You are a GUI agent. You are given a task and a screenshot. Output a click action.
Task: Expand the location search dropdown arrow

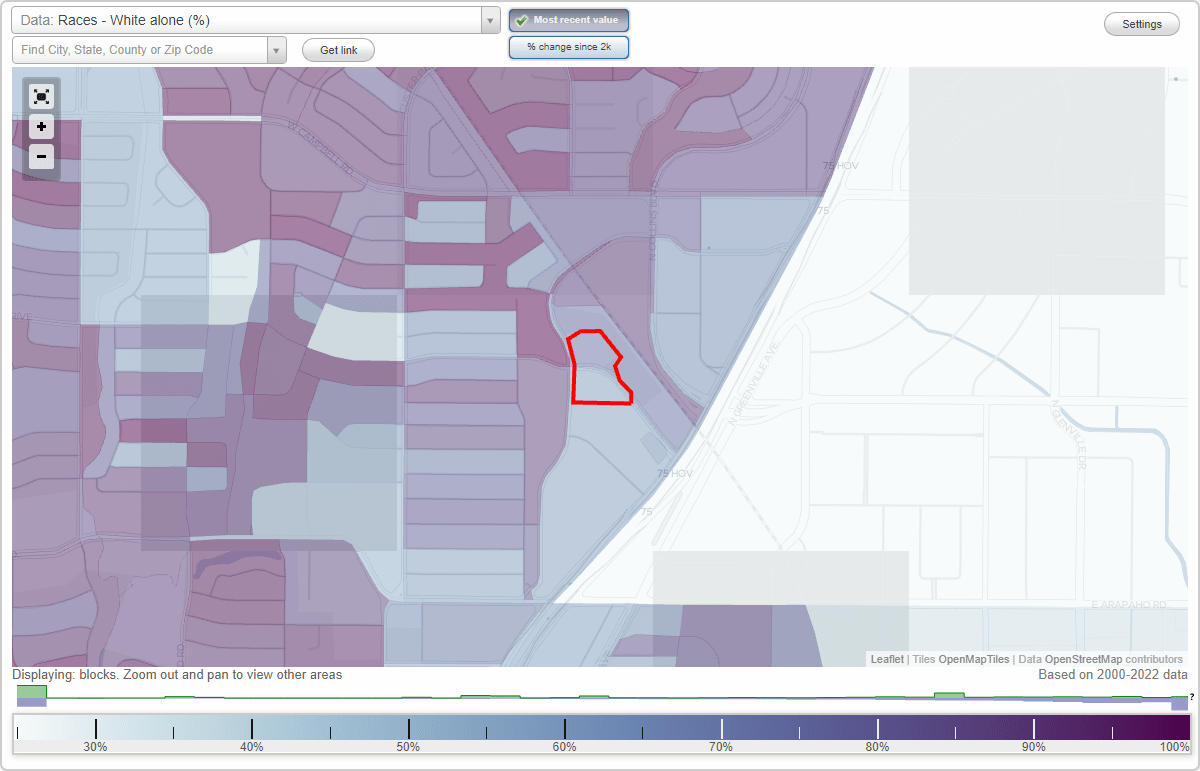pos(277,50)
